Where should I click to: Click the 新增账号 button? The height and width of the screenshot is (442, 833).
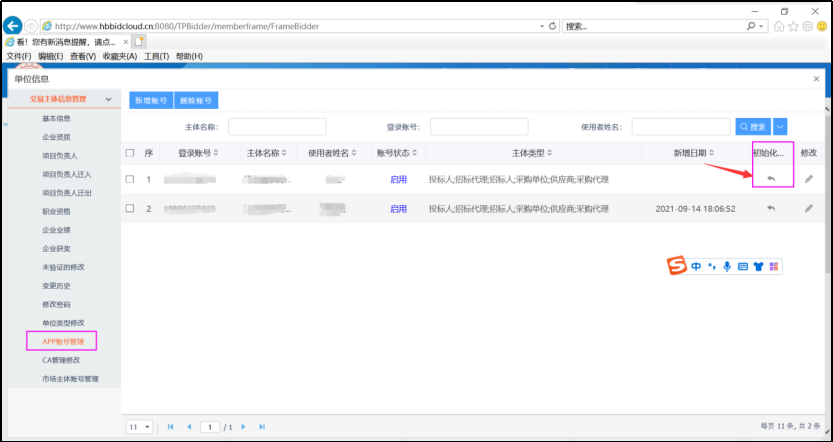click(150, 100)
